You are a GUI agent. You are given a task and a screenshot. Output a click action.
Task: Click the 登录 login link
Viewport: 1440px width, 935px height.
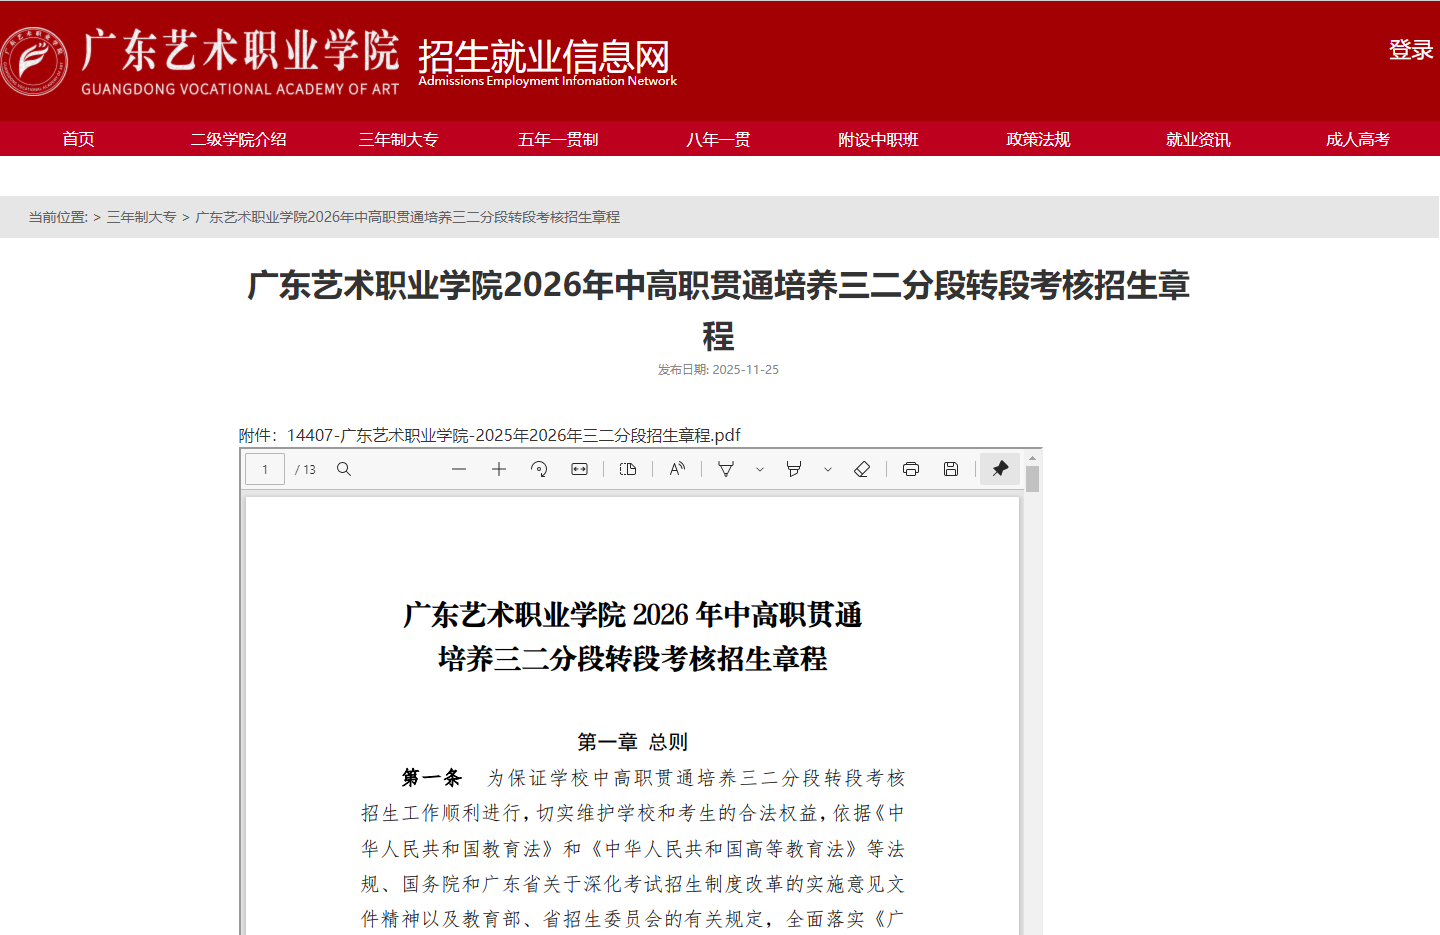pyautogui.click(x=1411, y=50)
